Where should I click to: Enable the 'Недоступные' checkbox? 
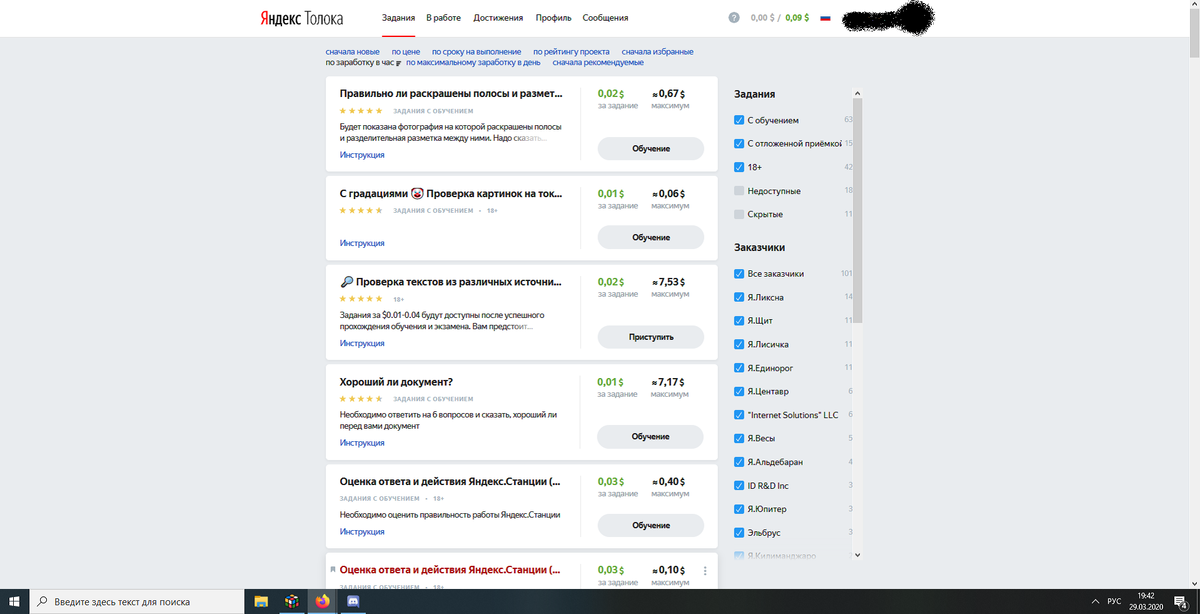[x=739, y=191]
